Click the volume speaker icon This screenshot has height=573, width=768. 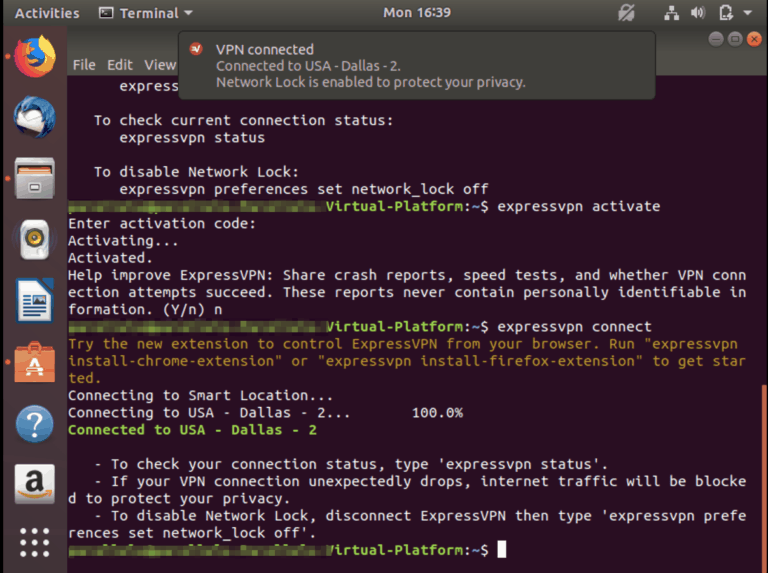697,13
